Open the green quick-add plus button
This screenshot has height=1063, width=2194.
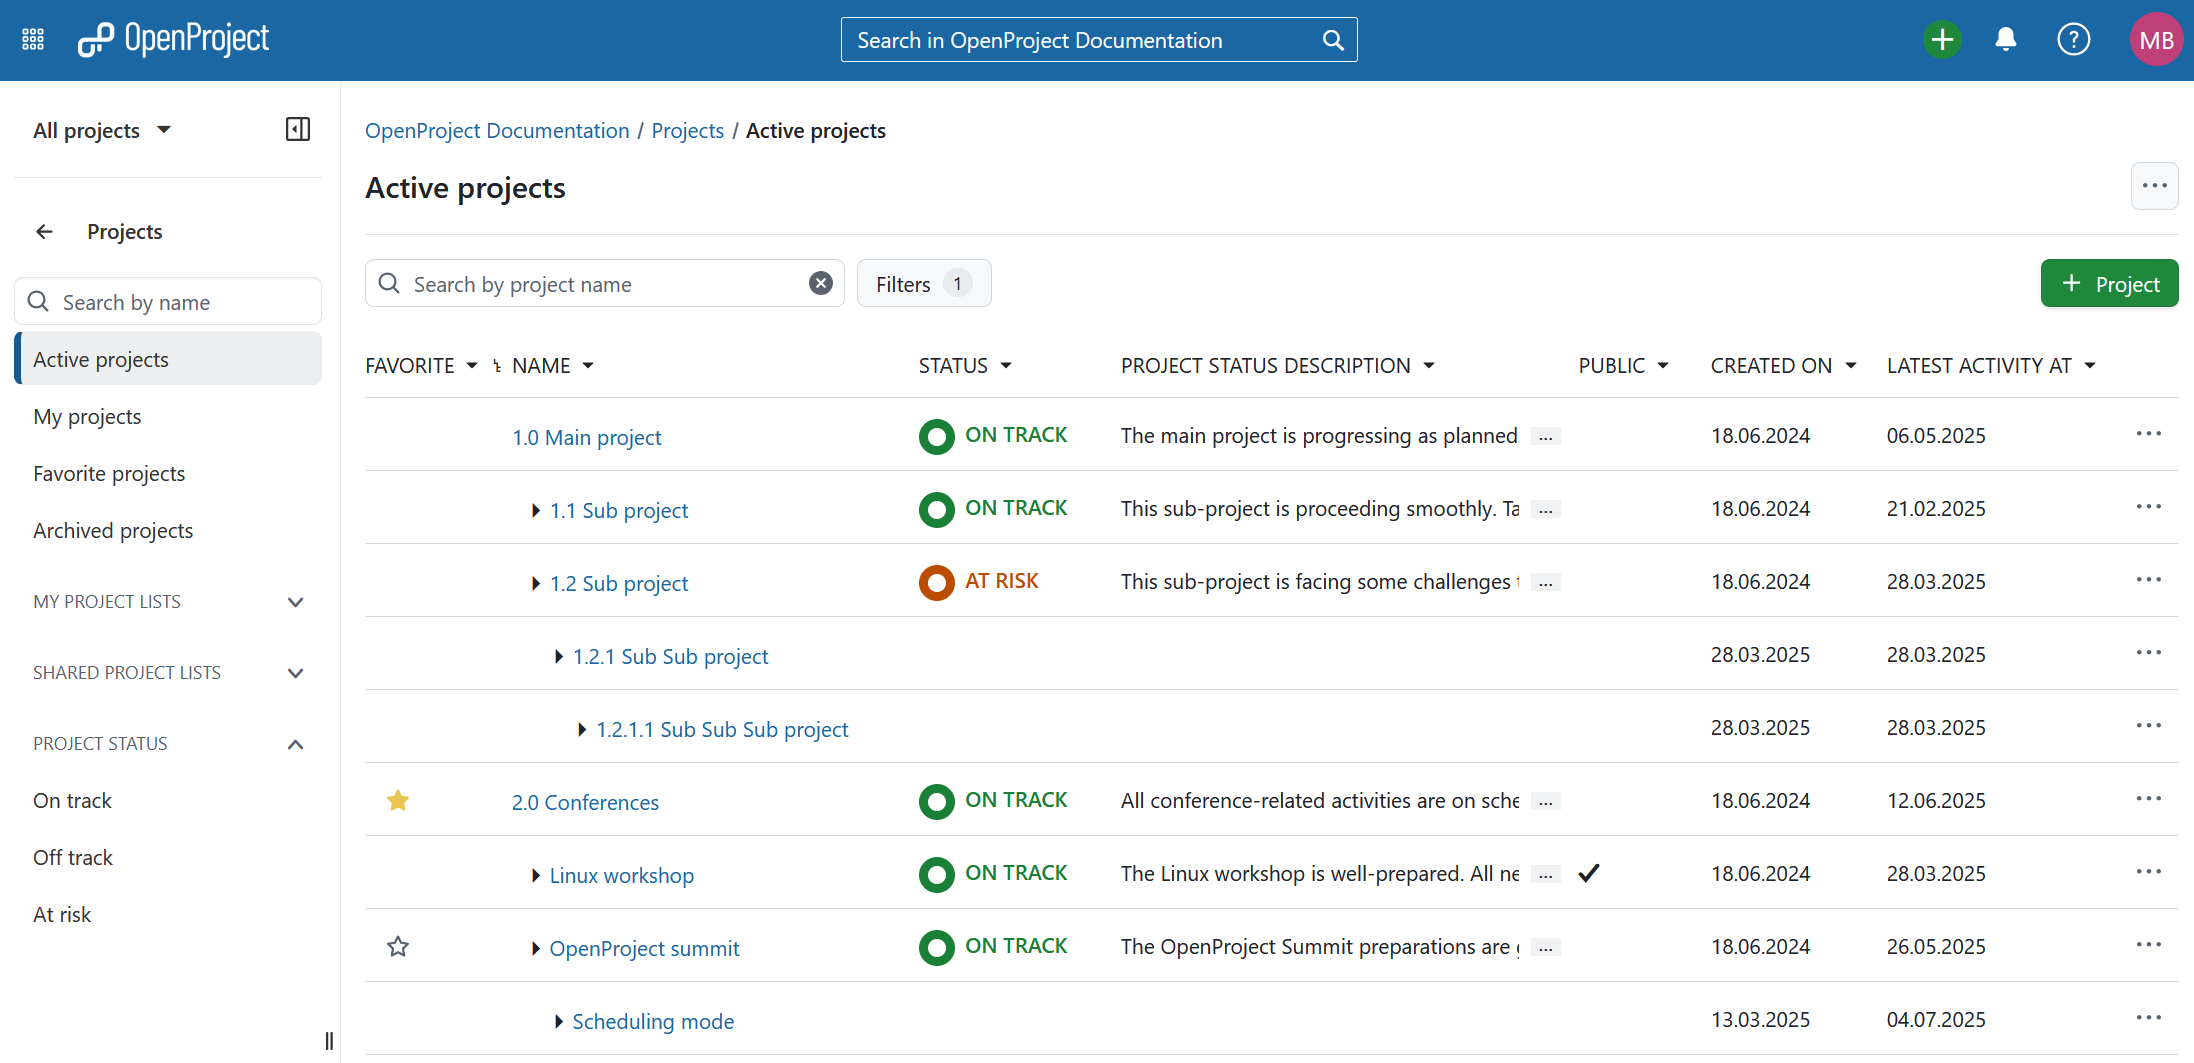click(1942, 40)
